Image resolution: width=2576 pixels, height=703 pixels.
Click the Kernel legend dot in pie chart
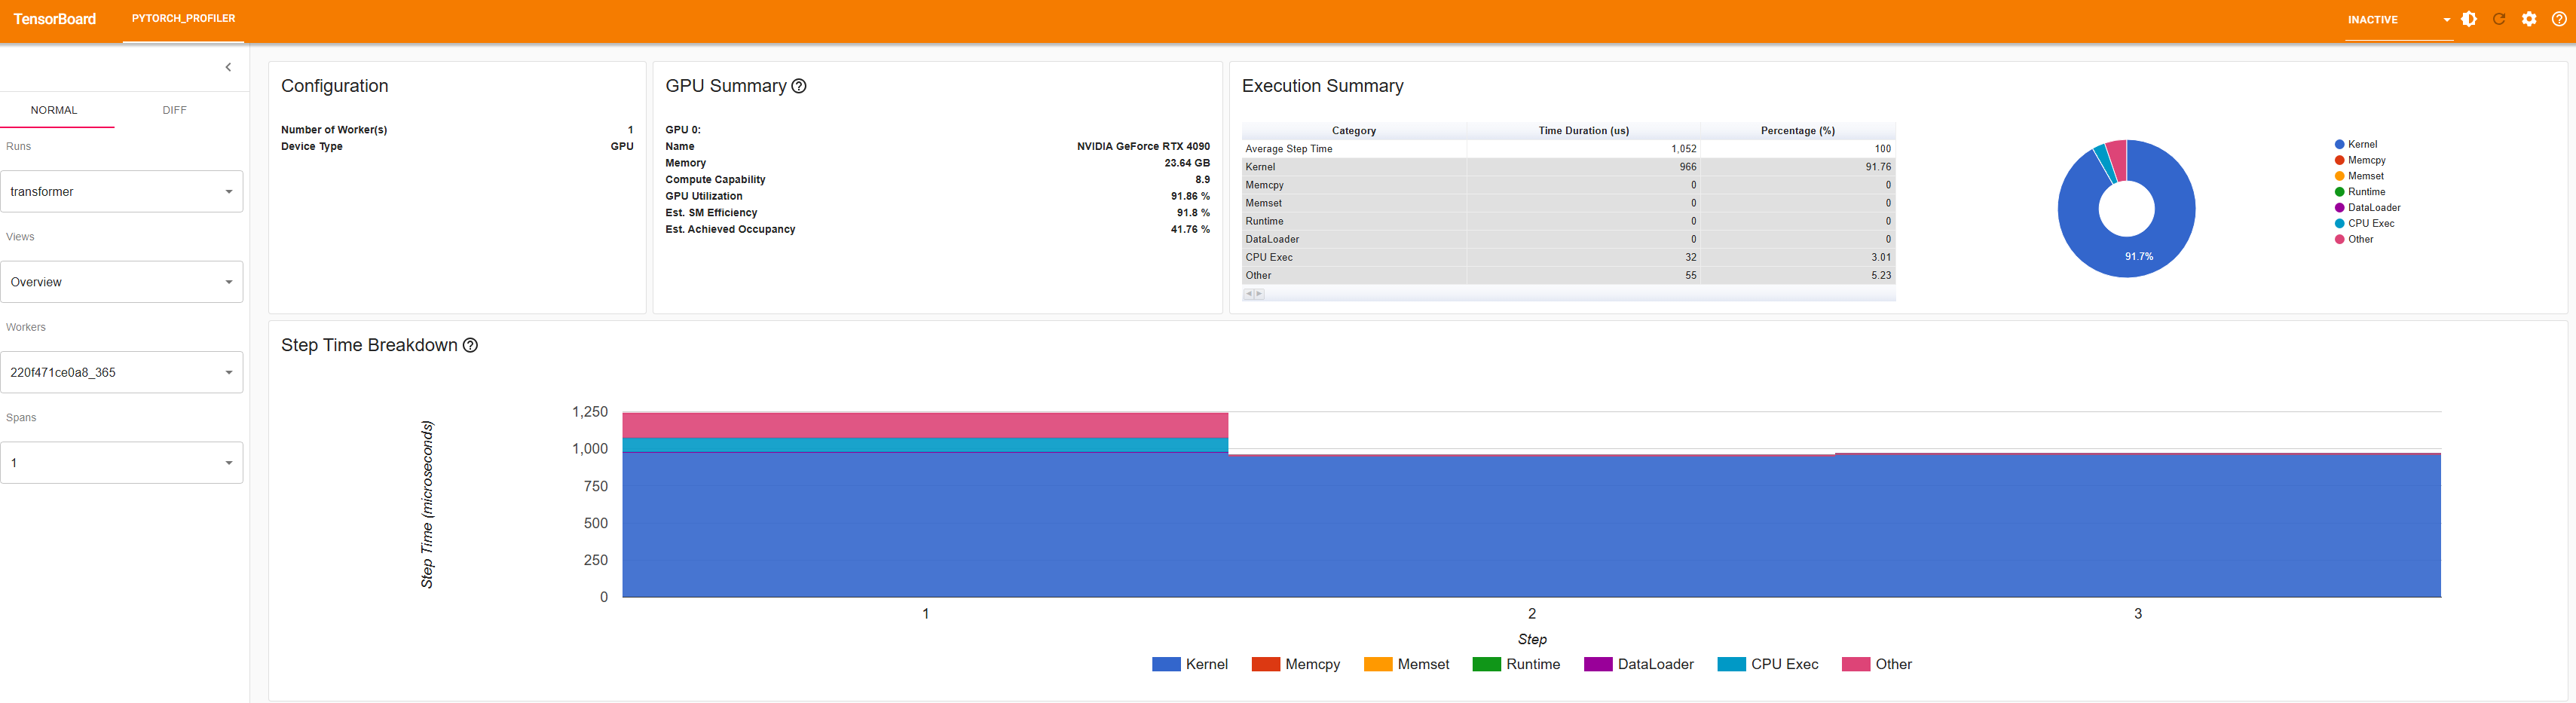click(x=2340, y=144)
